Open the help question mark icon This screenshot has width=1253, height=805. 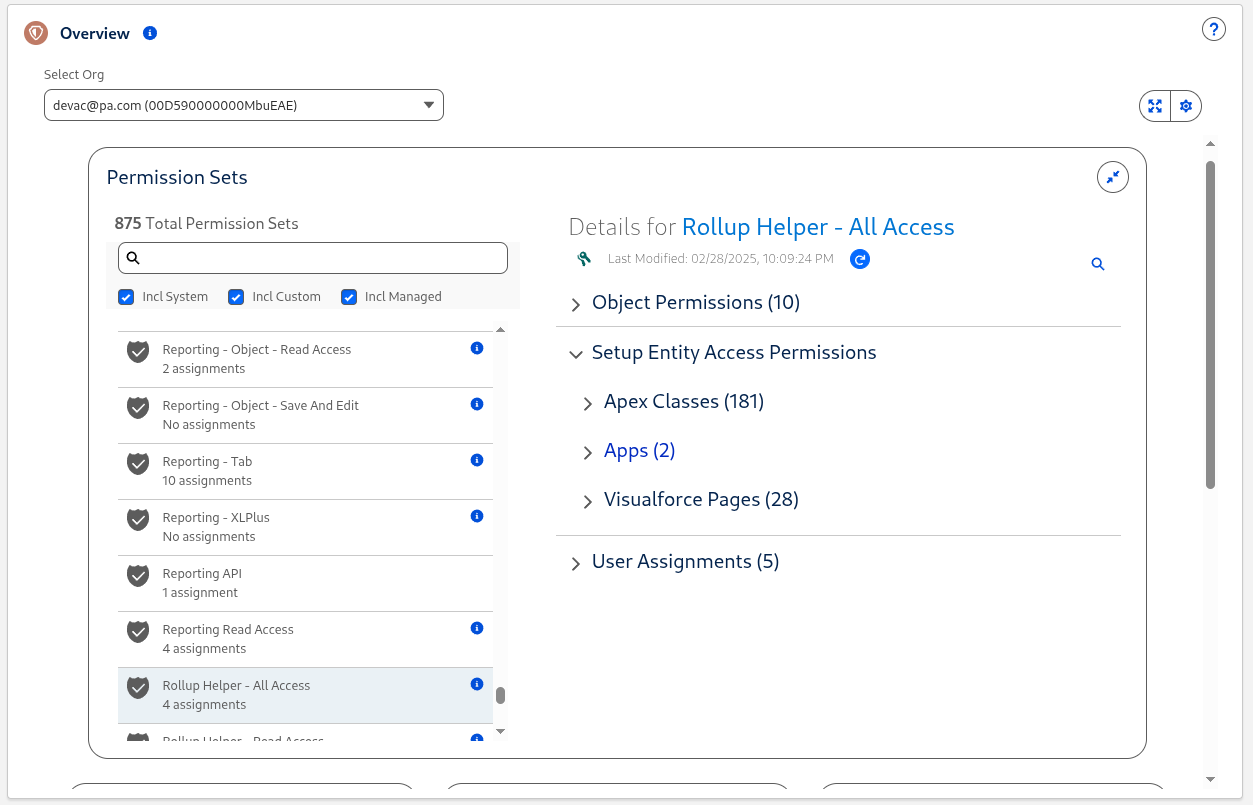(1213, 29)
